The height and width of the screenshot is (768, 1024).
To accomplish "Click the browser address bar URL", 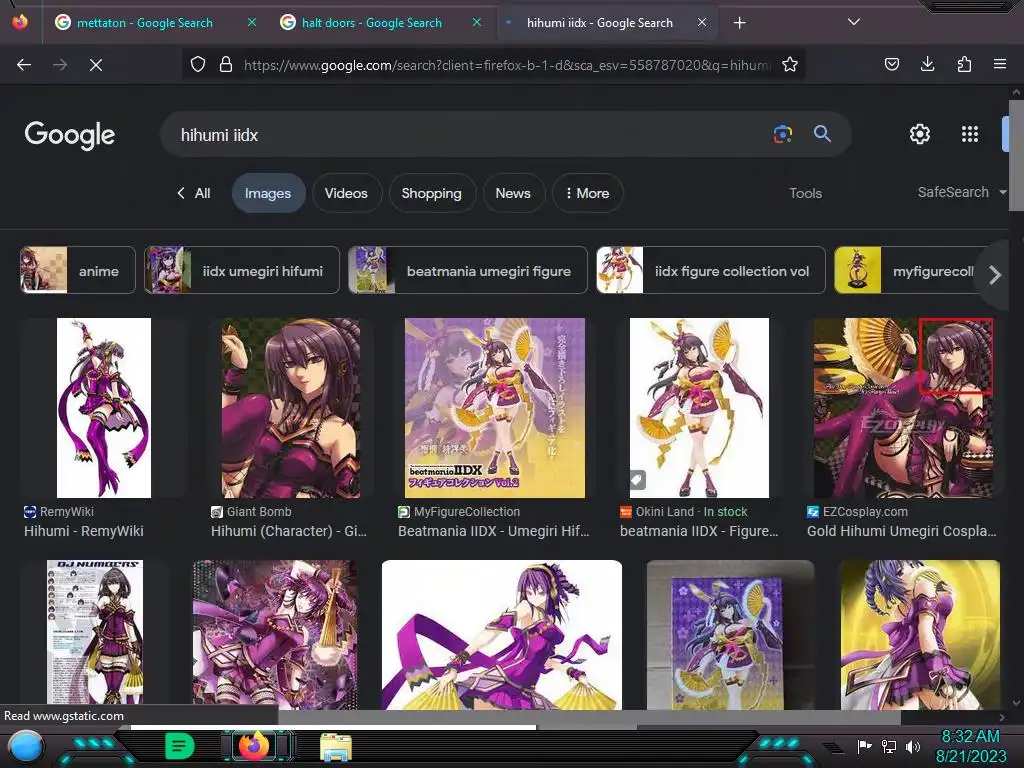I will (x=506, y=65).
